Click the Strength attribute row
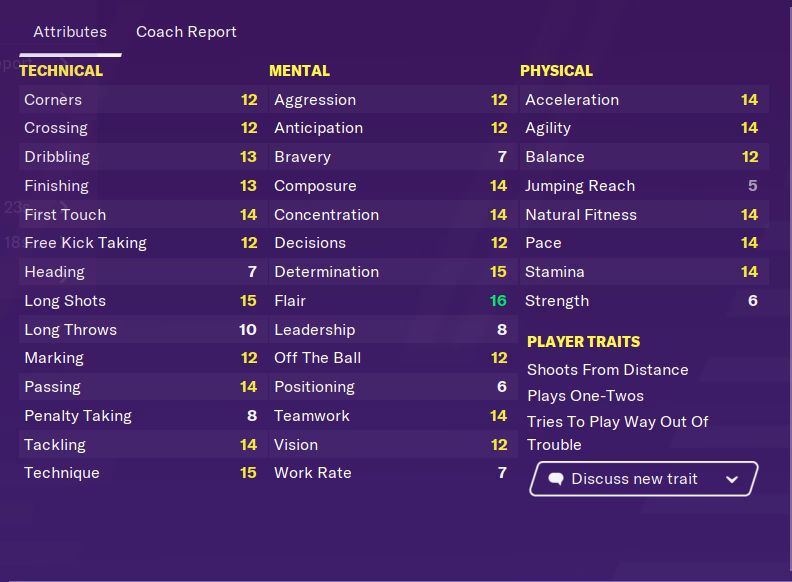Screen dimensions: 792x582 click(640, 301)
